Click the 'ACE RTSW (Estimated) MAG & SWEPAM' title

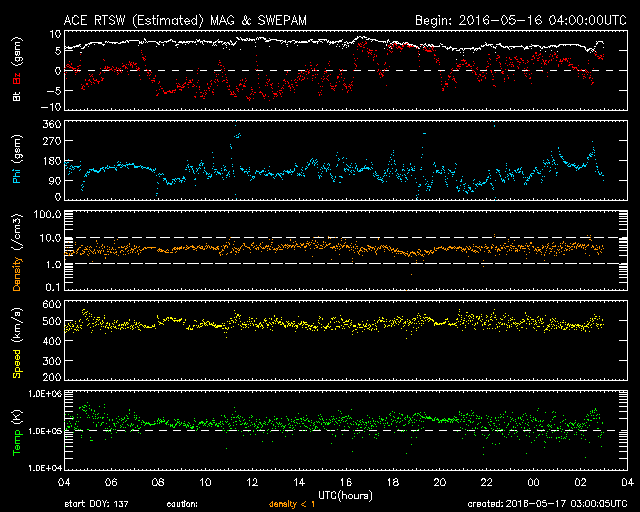(185, 20)
